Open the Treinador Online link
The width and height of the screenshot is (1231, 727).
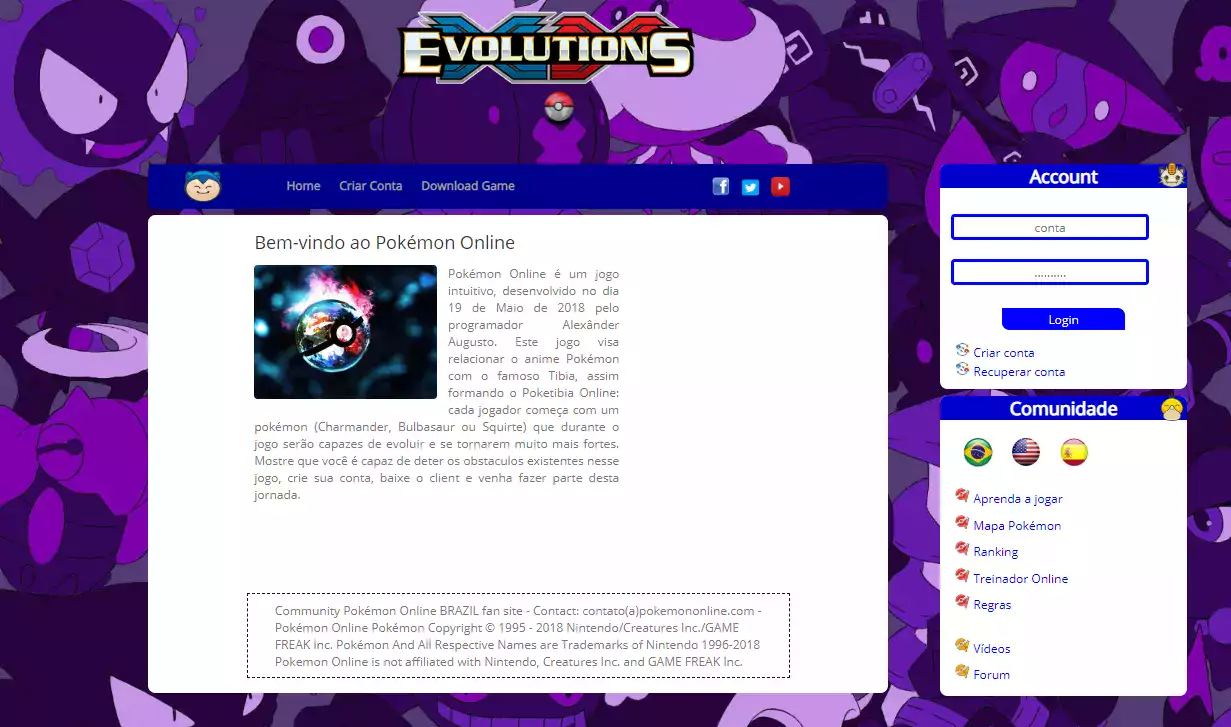(1021, 579)
